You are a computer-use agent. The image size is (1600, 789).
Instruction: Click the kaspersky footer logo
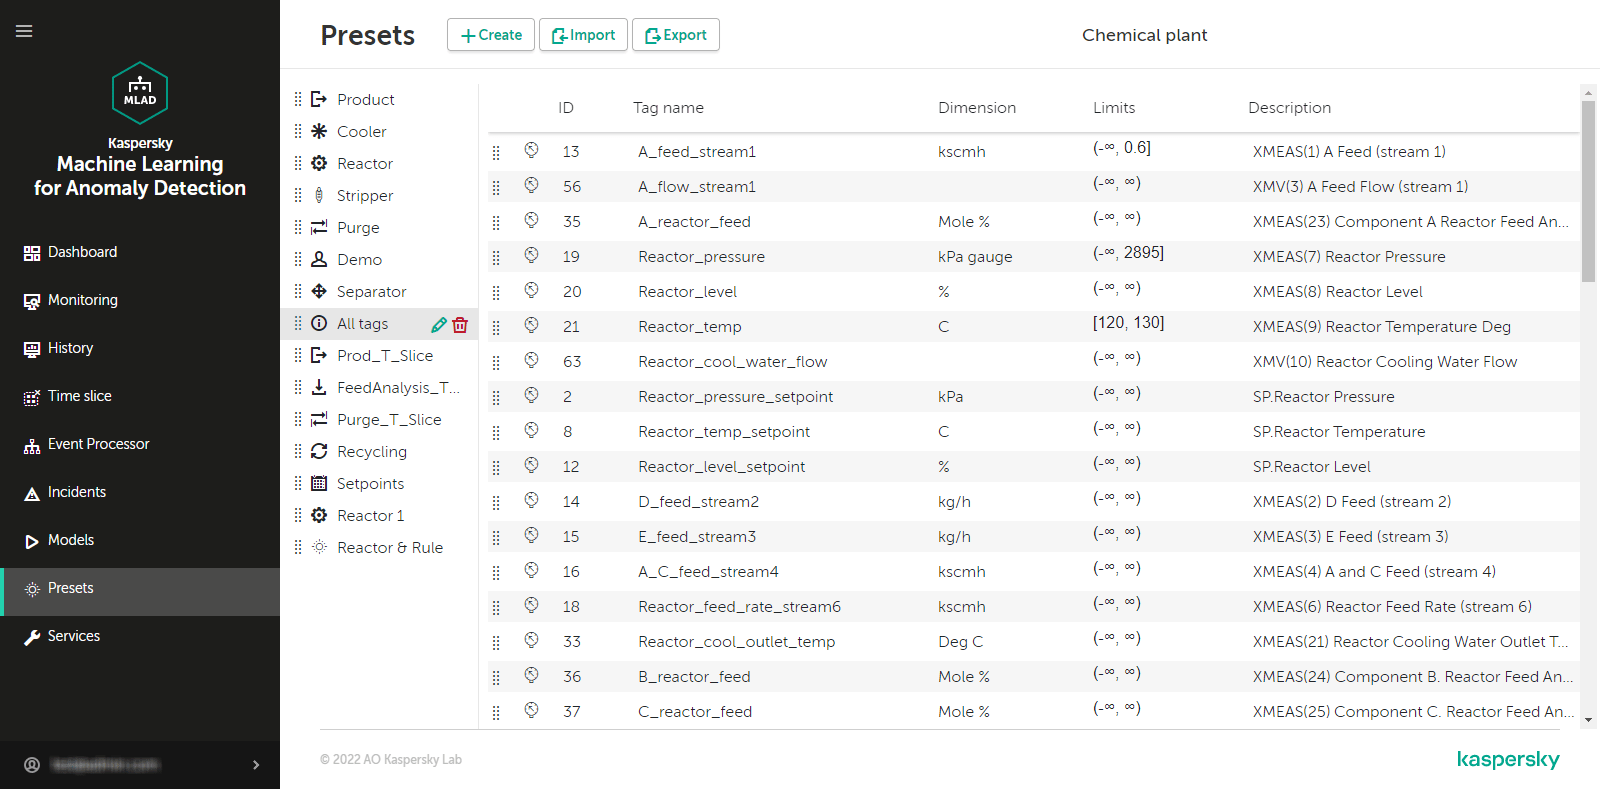pos(1508,760)
